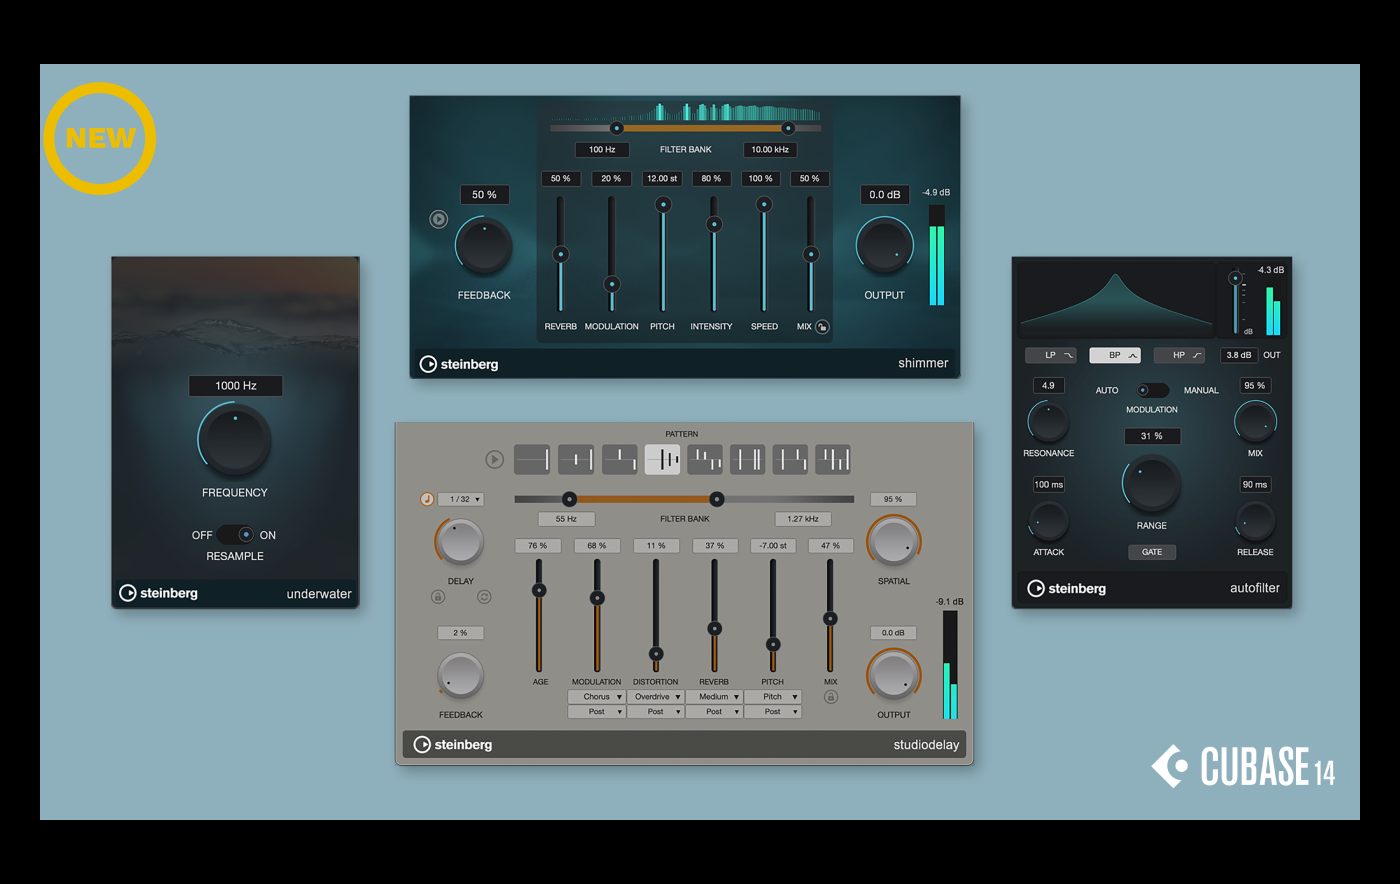1400x884 pixels.
Task: Select the HP filter type in autofilter
Action: tap(1179, 355)
